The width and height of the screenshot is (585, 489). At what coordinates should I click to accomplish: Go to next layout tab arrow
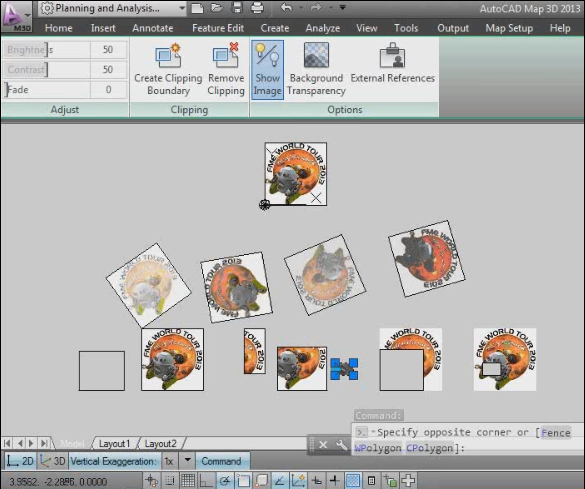[32, 443]
